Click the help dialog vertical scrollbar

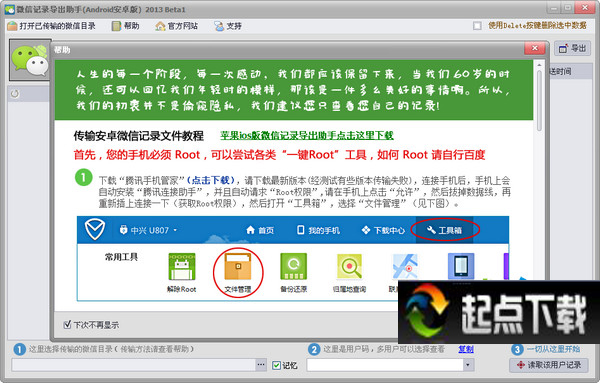tap(539, 100)
